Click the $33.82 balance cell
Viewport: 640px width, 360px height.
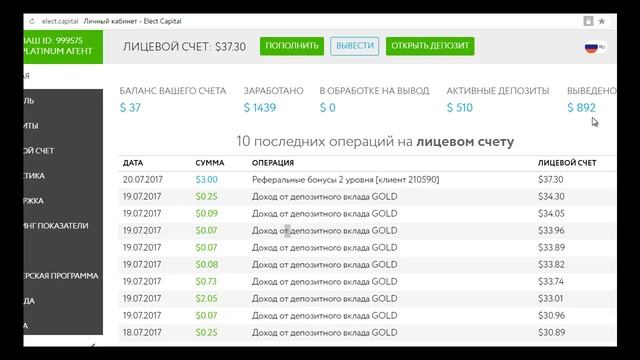click(x=551, y=264)
